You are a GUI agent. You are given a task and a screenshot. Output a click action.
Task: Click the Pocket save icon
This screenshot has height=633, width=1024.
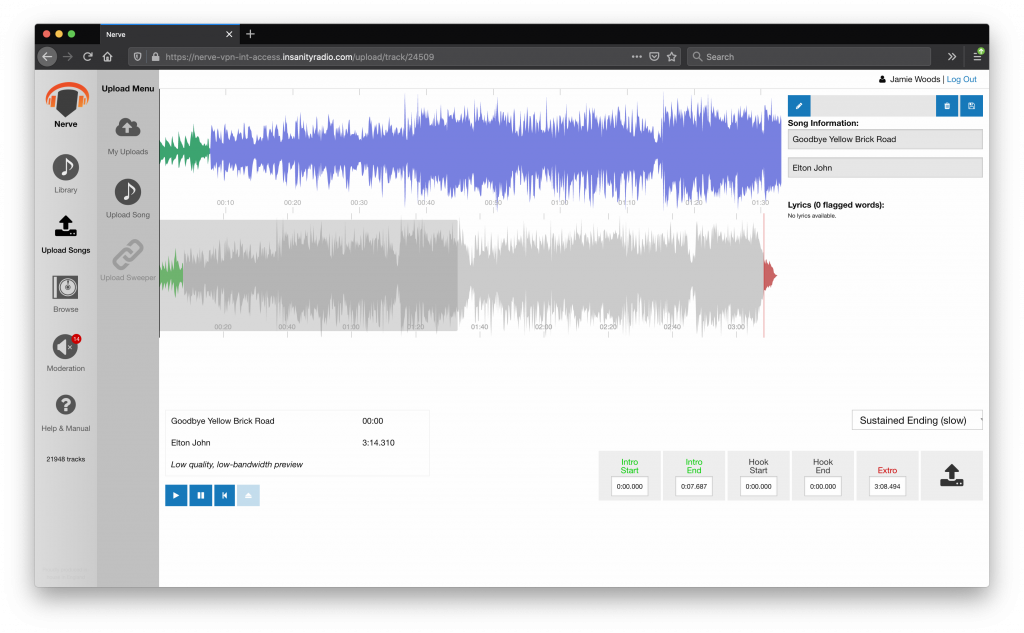[x=654, y=57]
